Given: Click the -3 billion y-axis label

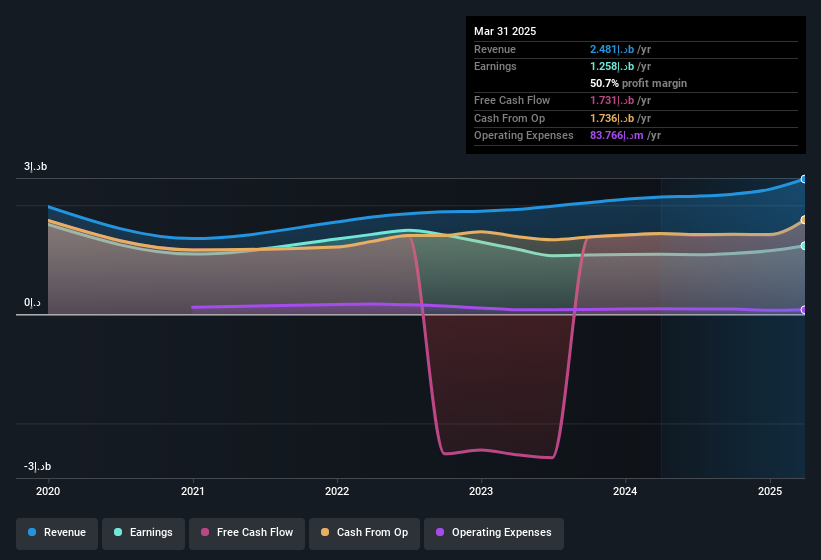Looking at the screenshot, I should pos(38,466).
